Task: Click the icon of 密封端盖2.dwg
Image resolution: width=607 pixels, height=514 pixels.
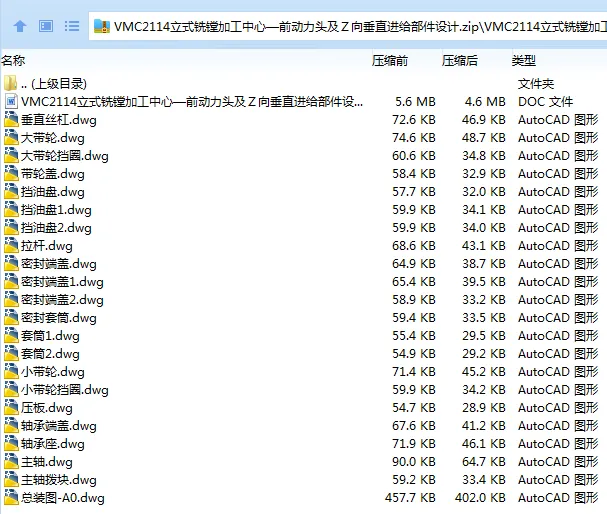Action: (11, 300)
